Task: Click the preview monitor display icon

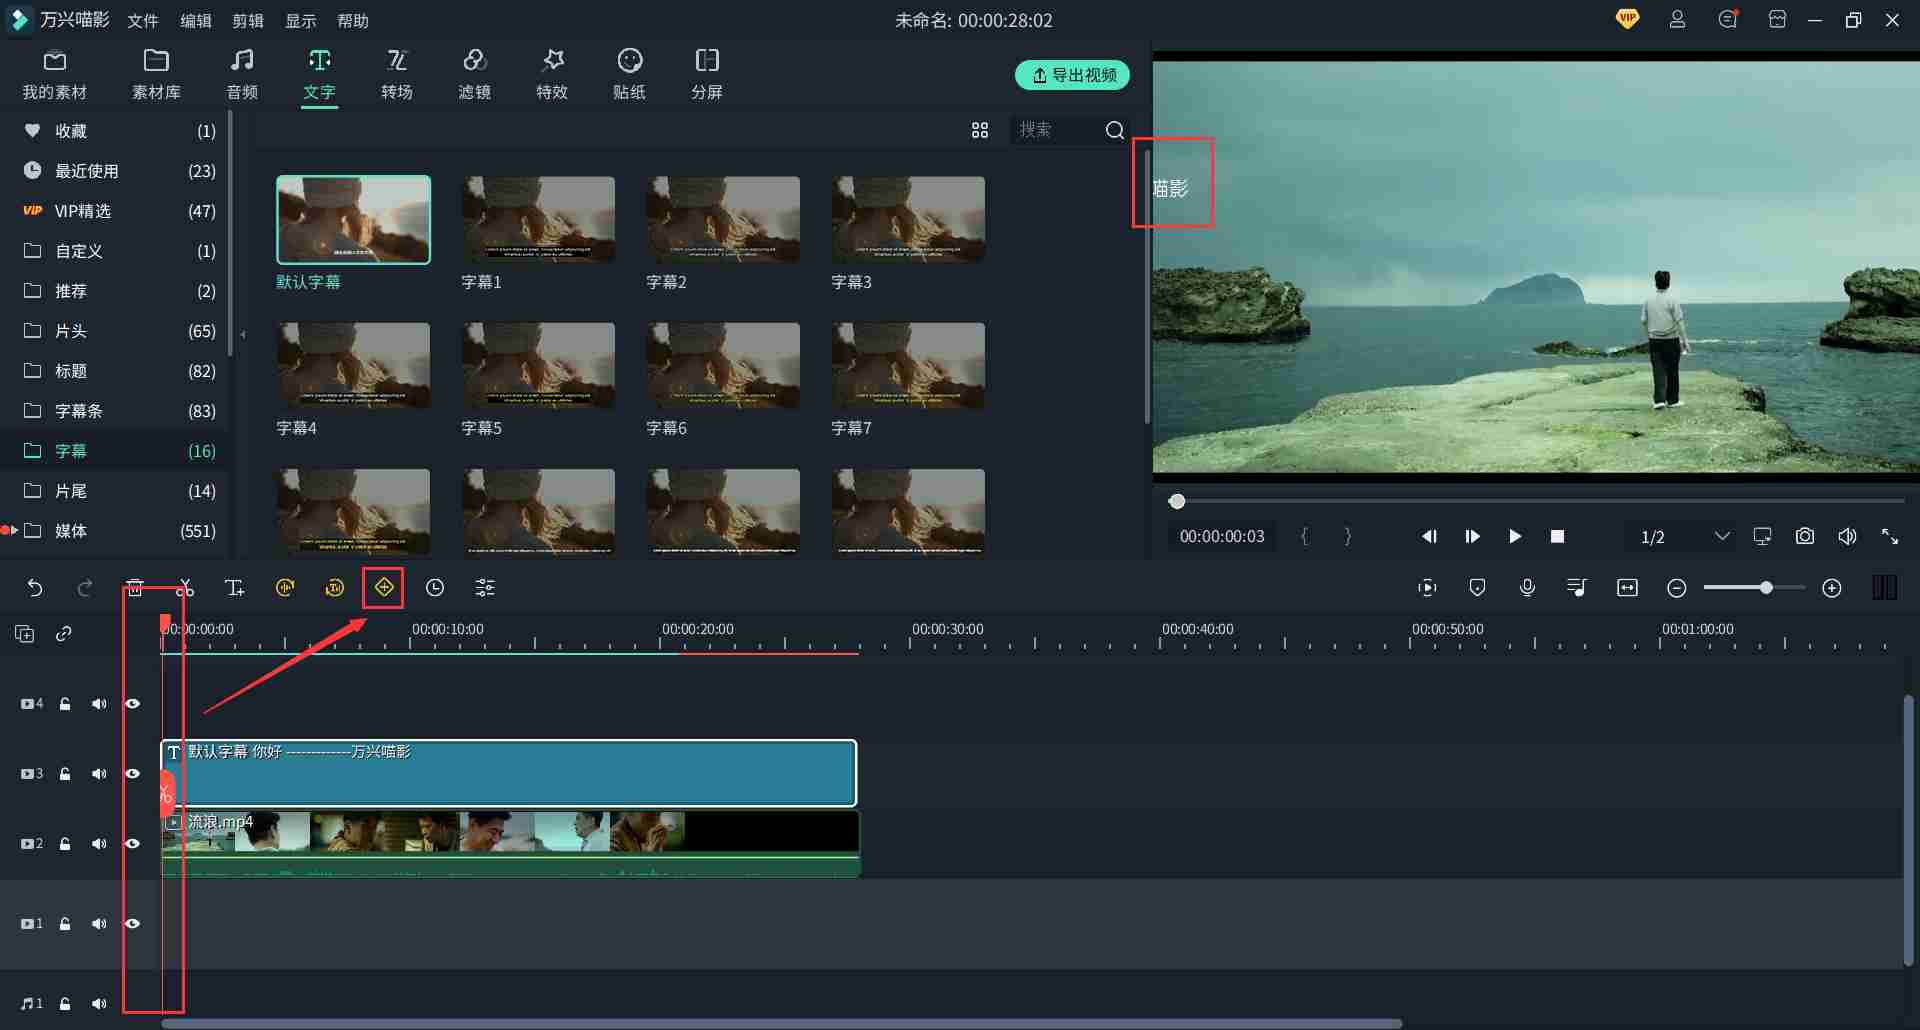Action: [x=1763, y=537]
